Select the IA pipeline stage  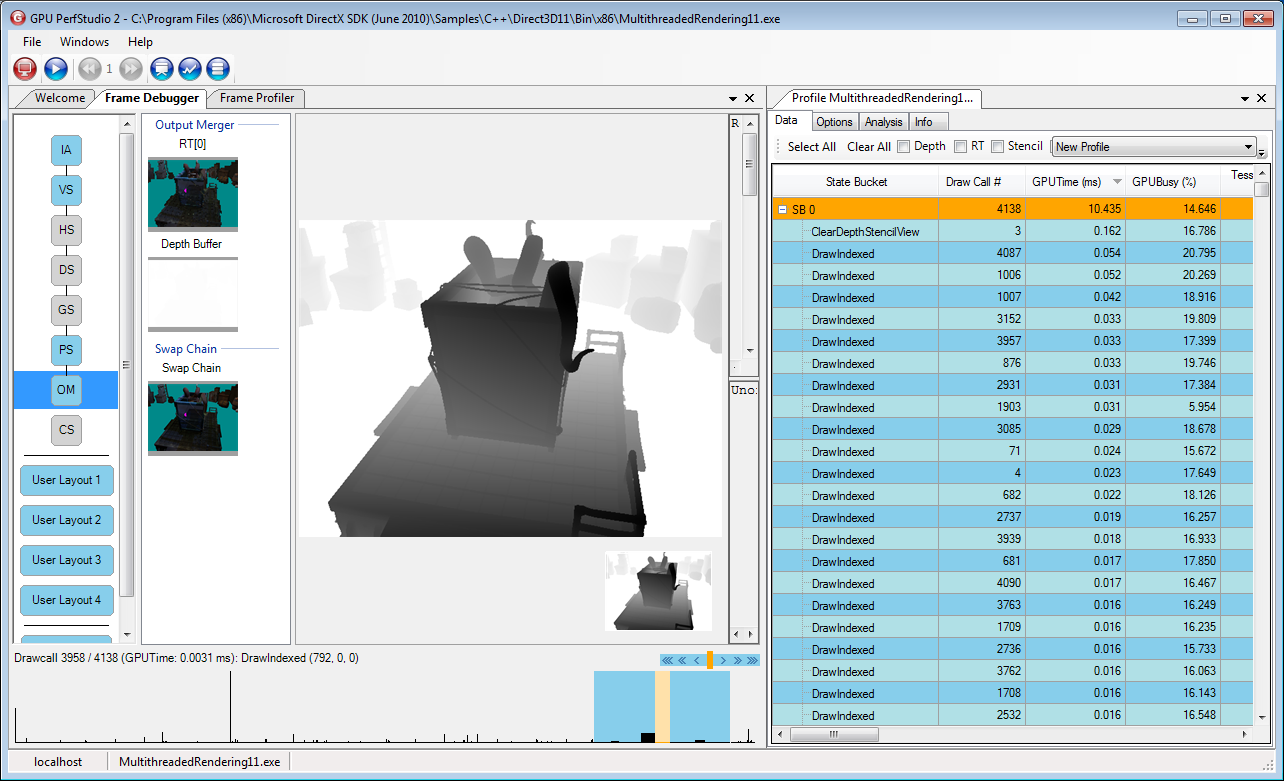pos(66,150)
